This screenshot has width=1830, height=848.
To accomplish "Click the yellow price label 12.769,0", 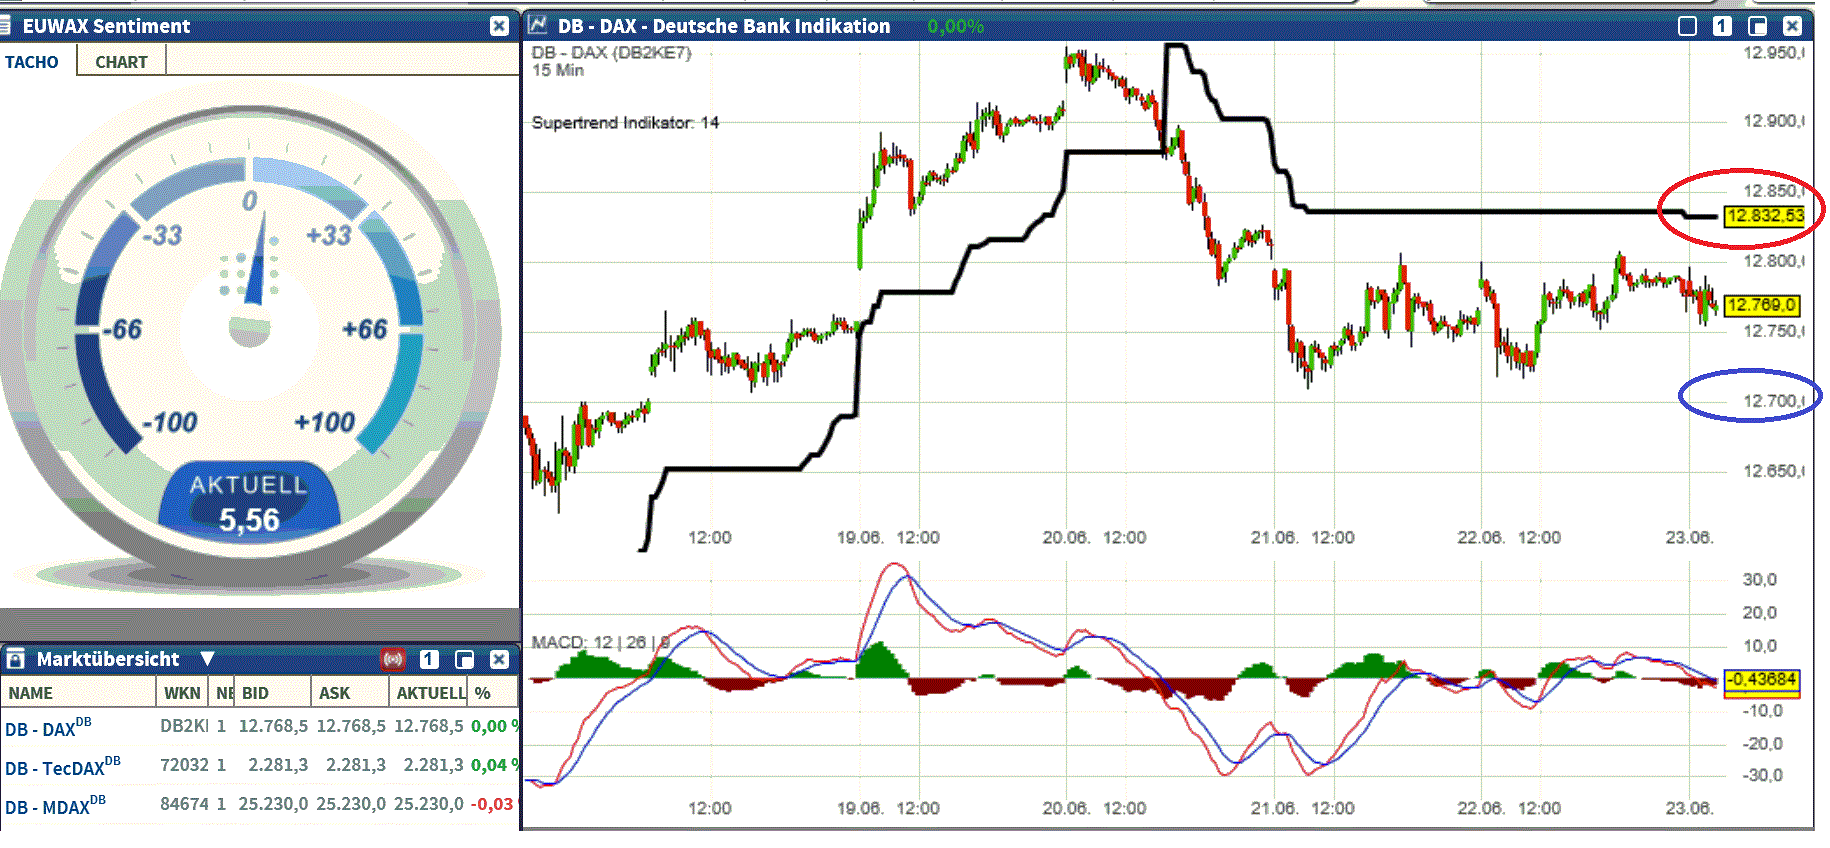I will [x=1761, y=305].
